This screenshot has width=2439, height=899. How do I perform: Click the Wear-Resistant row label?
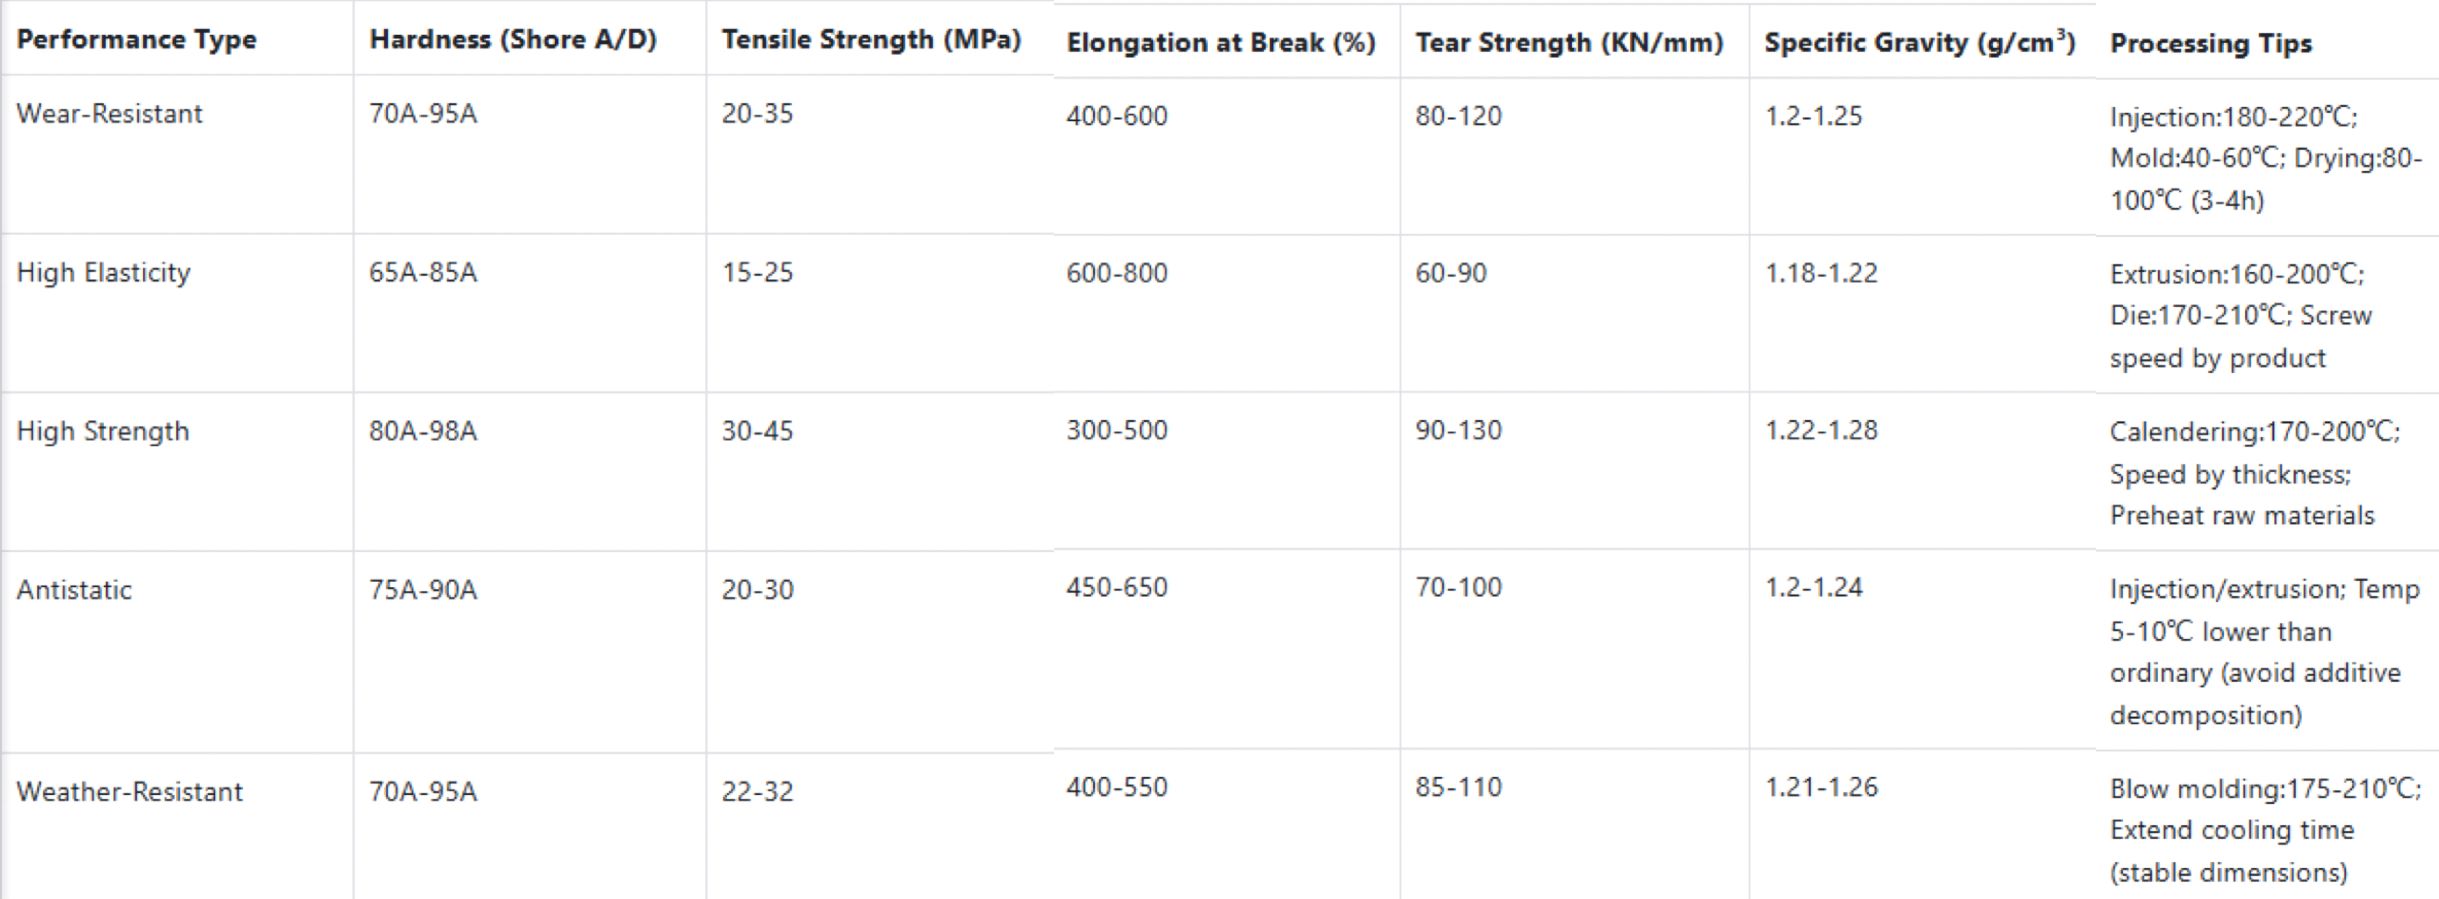click(x=109, y=114)
